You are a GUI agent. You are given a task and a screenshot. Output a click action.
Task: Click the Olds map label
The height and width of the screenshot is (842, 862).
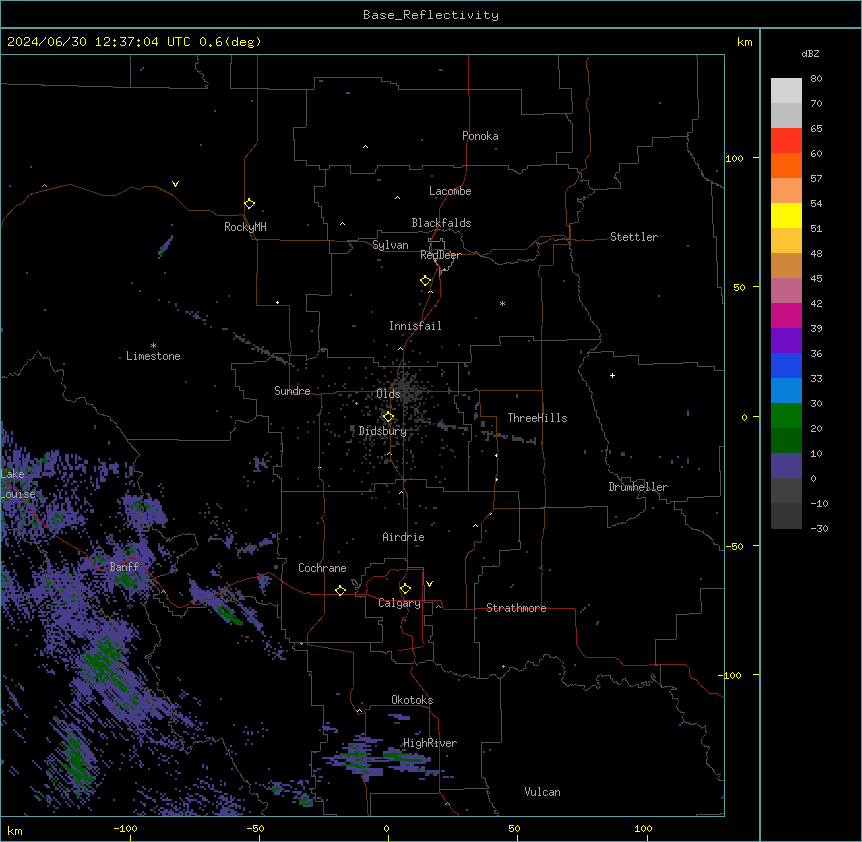click(x=388, y=394)
